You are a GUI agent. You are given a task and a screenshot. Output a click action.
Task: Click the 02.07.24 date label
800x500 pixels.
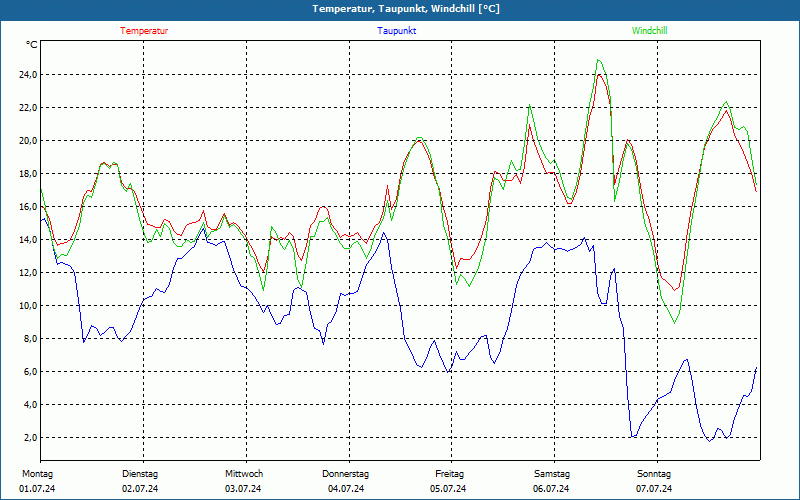[140, 489]
